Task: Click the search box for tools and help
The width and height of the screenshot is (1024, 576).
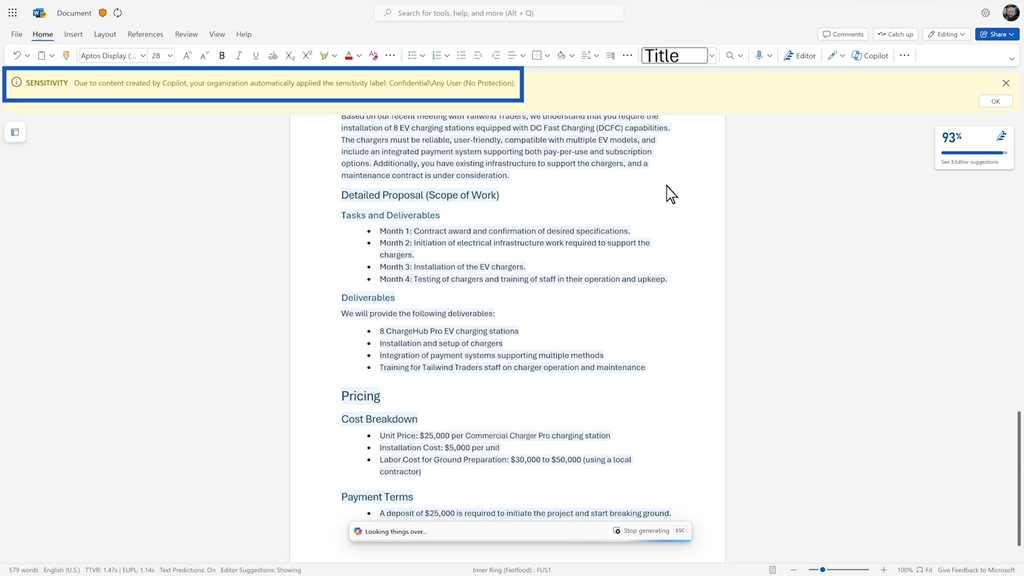Action: 499,13
